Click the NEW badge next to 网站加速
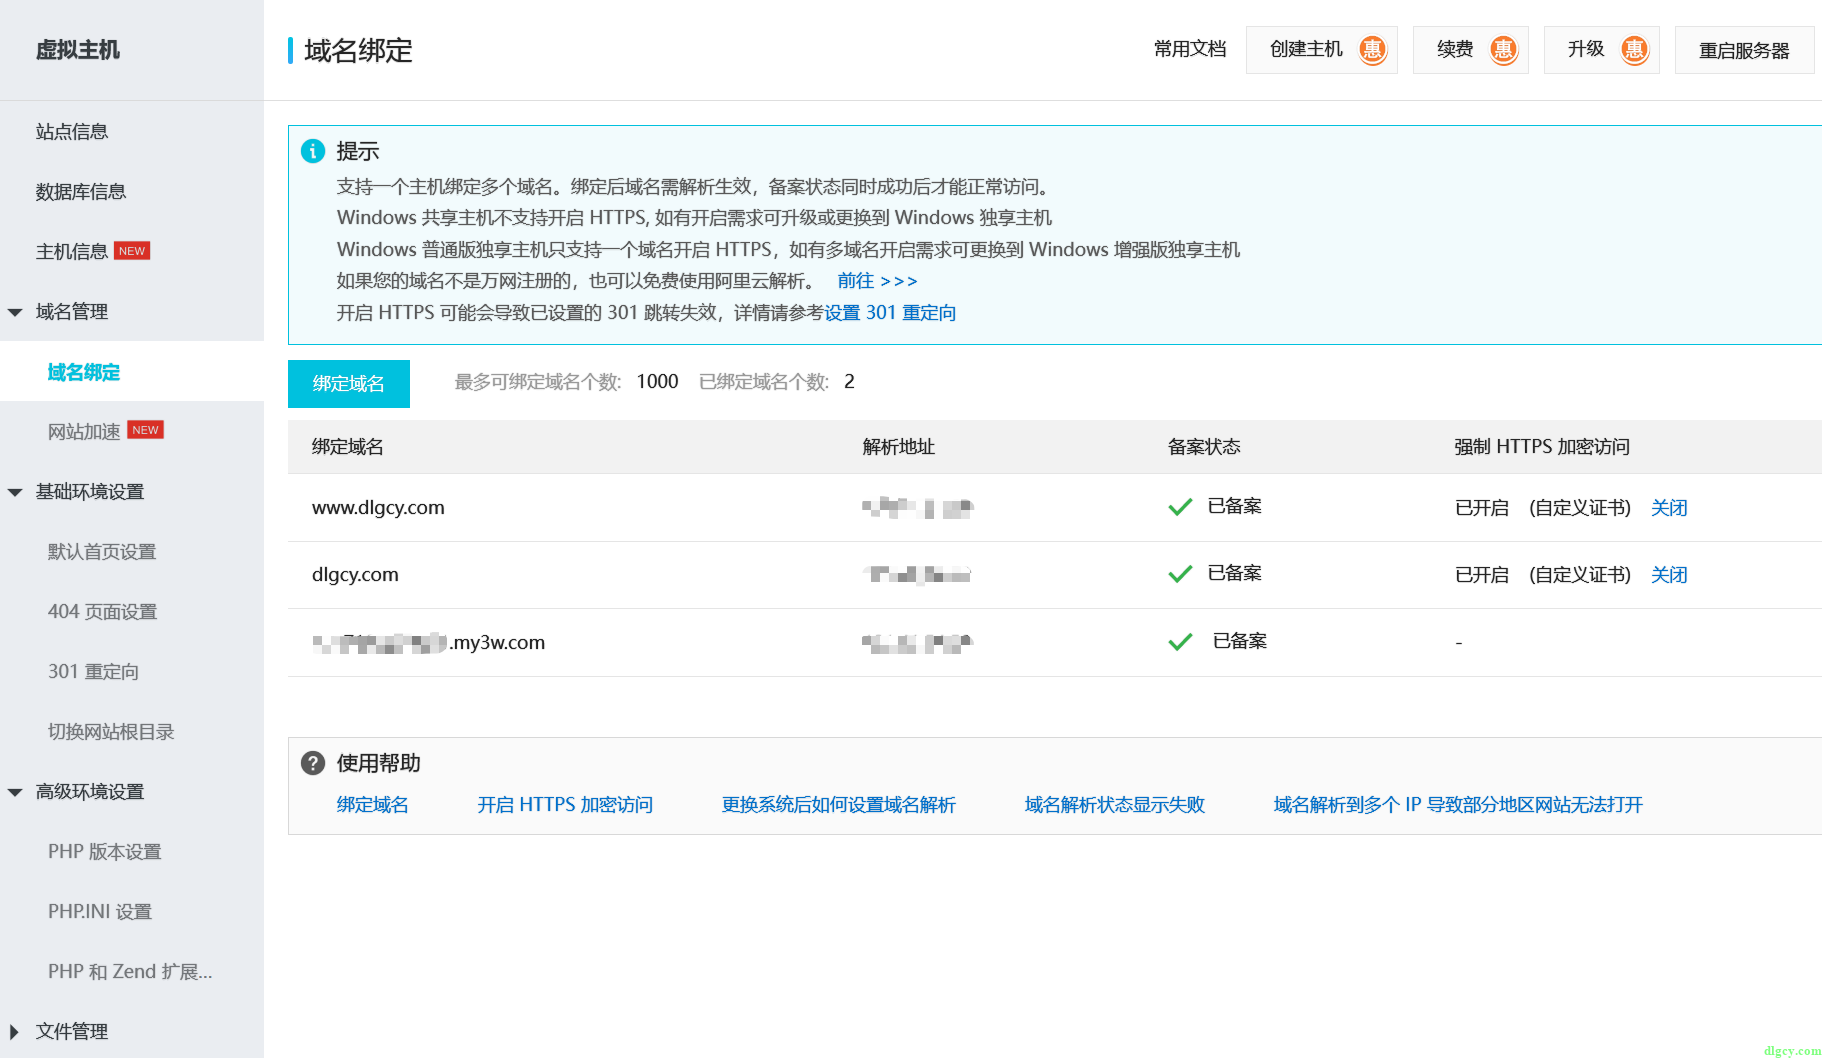The height and width of the screenshot is (1058, 1822). click(x=145, y=430)
